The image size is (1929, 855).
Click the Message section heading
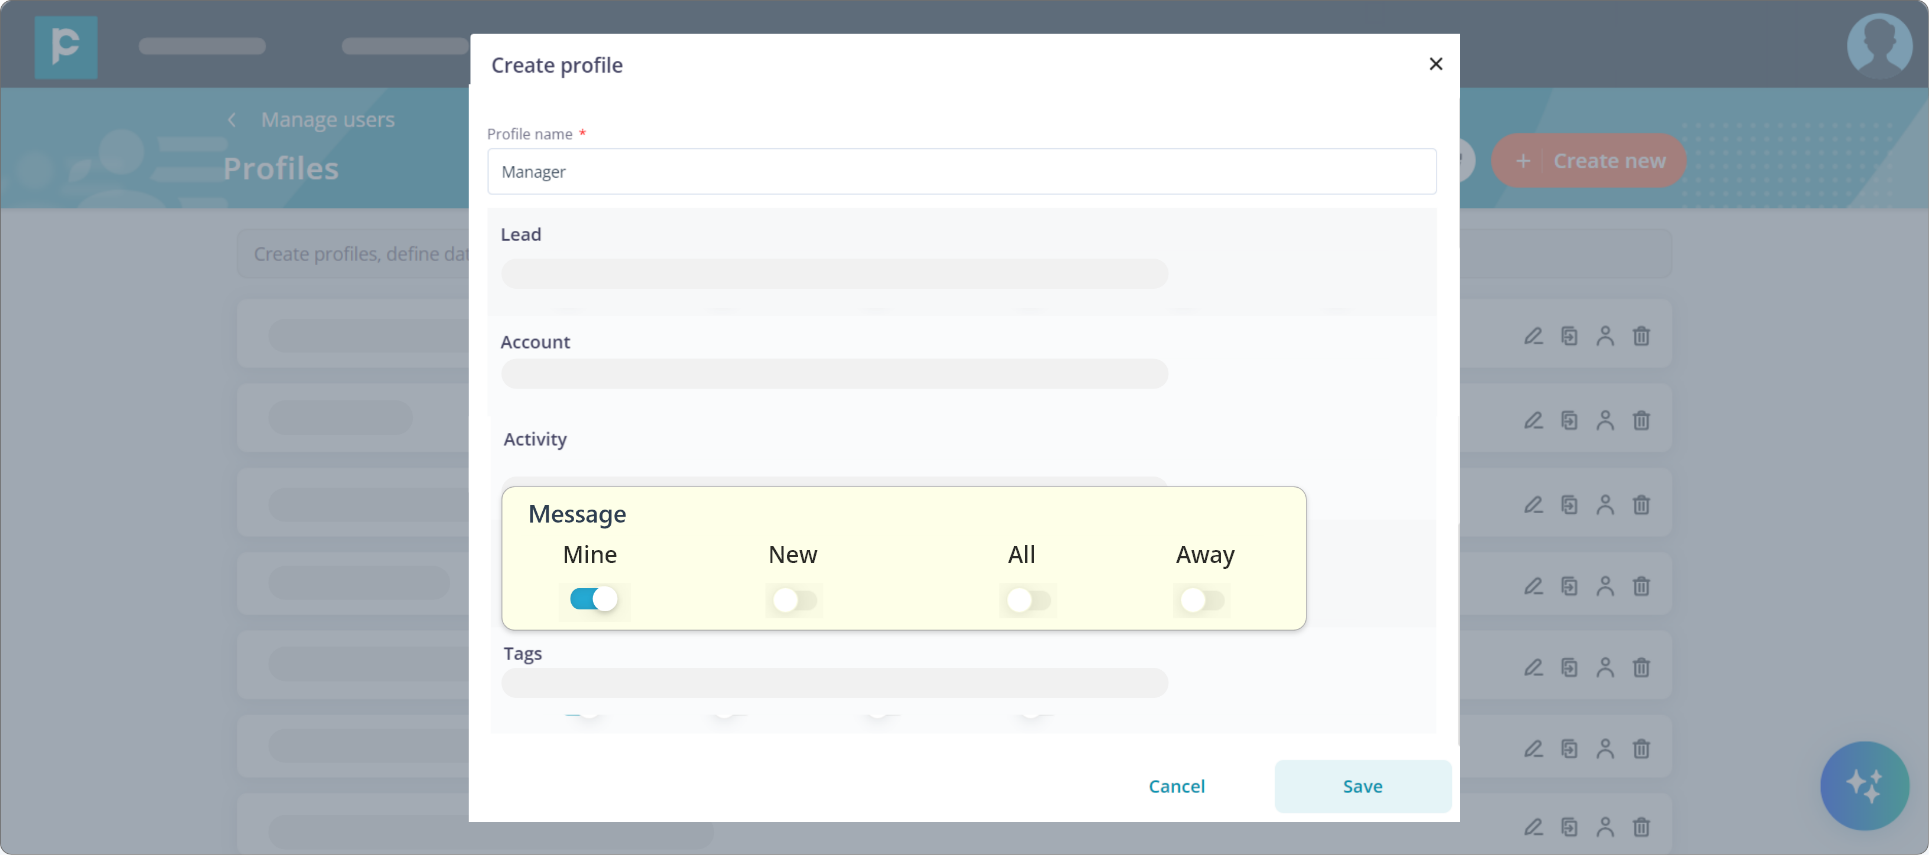[577, 514]
